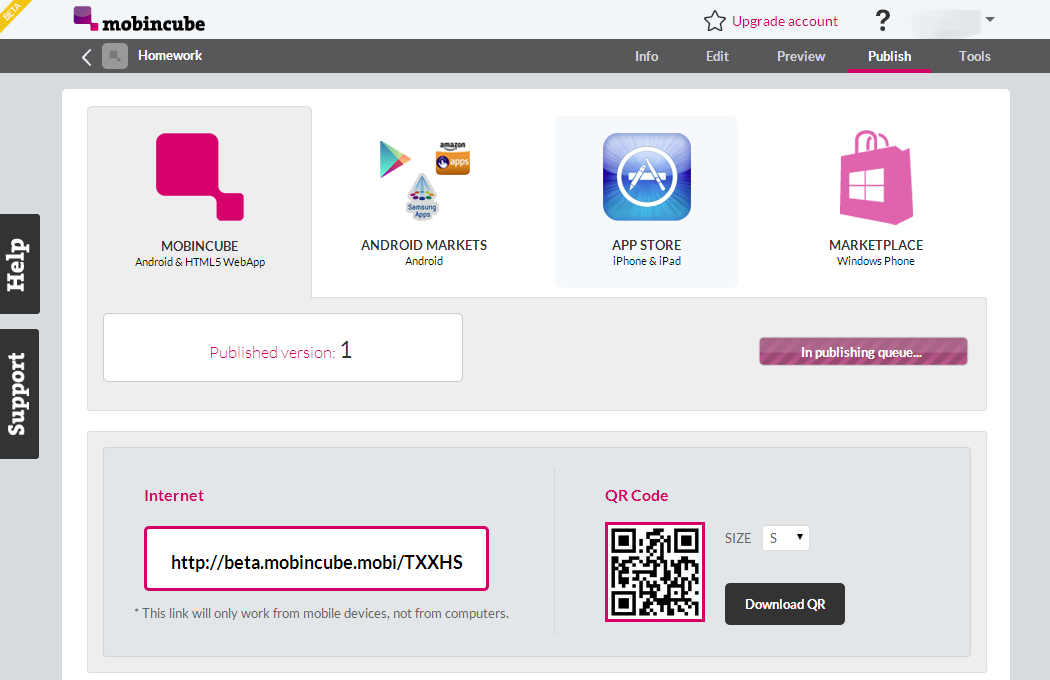Click the SIZE label
The image size is (1050, 680).
(x=738, y=539)
